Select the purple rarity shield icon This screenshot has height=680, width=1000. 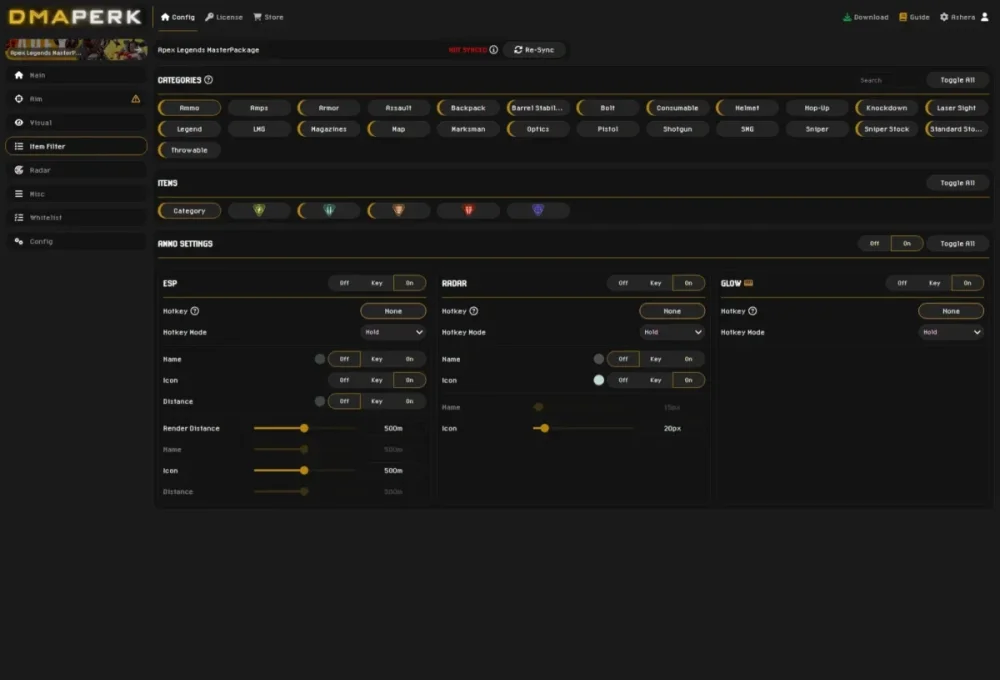[x=535, y=210]
